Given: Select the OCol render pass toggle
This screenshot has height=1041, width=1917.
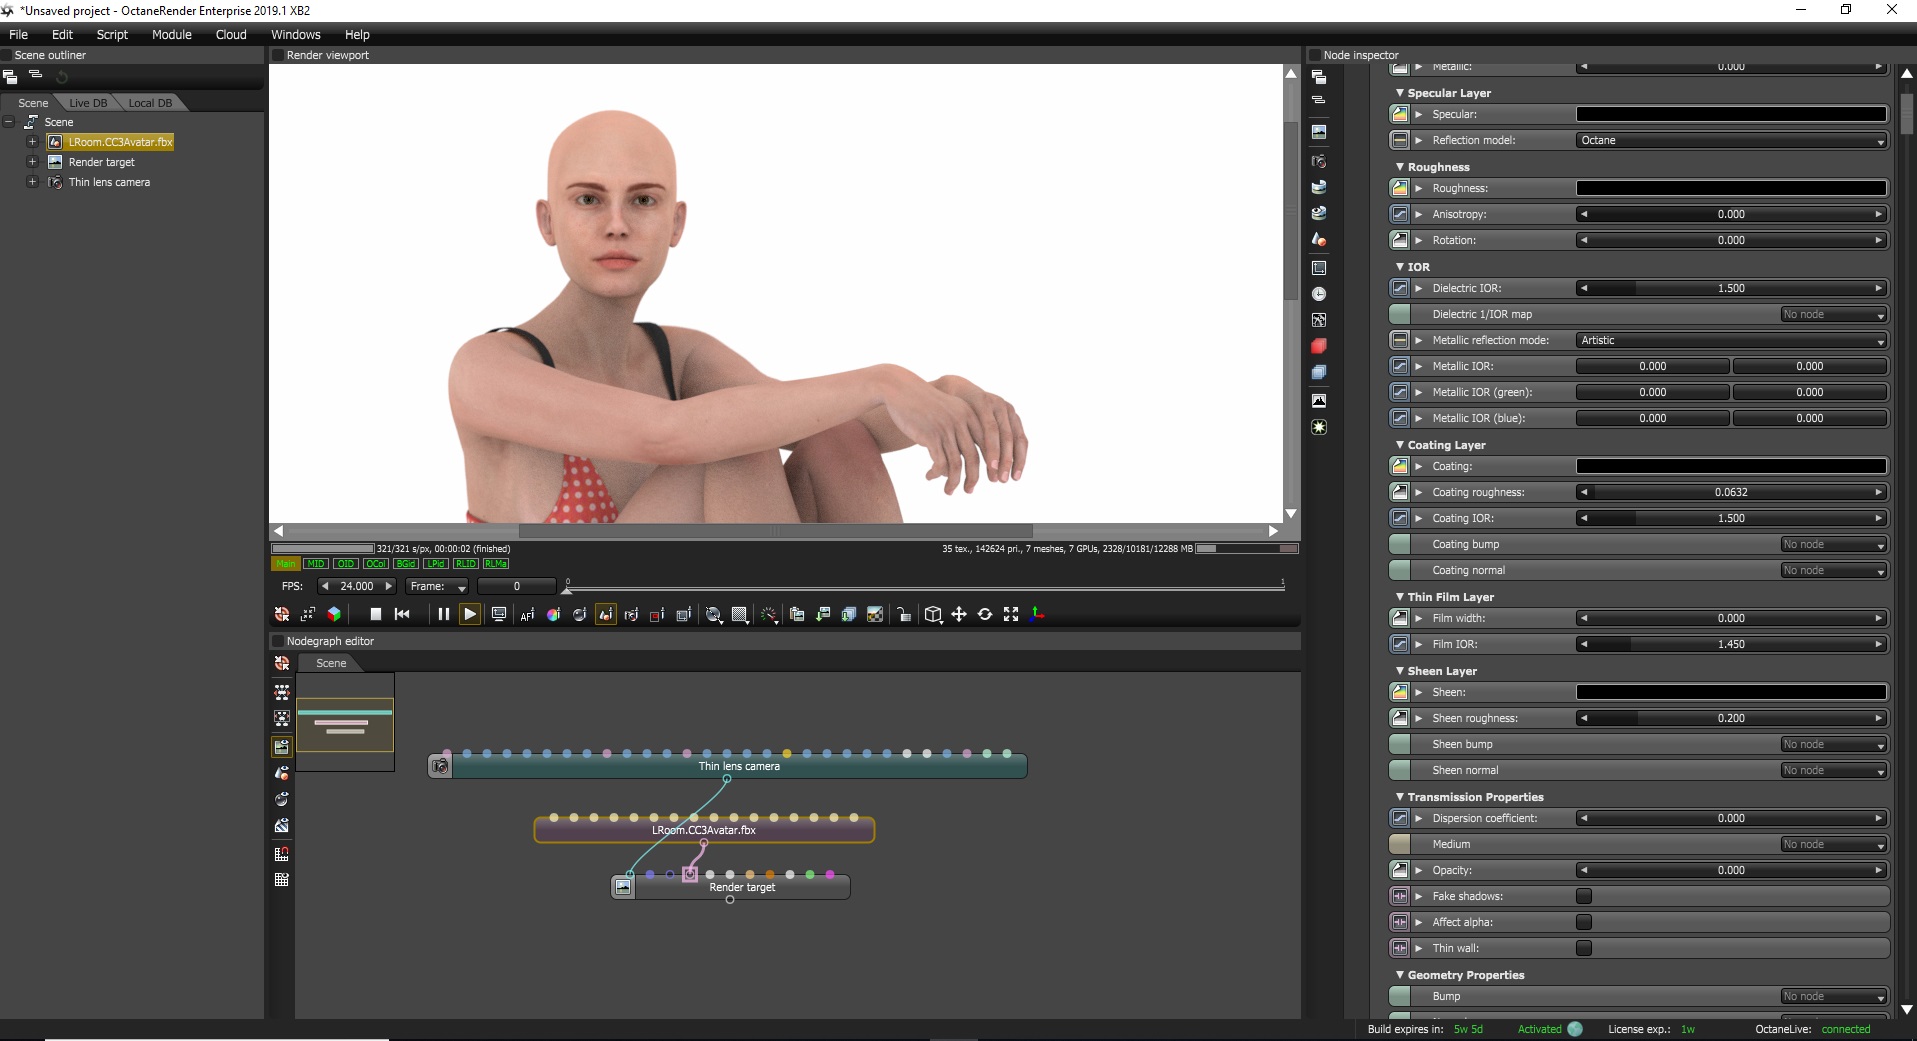Looking at the screenshot, I should click(376, 564).
